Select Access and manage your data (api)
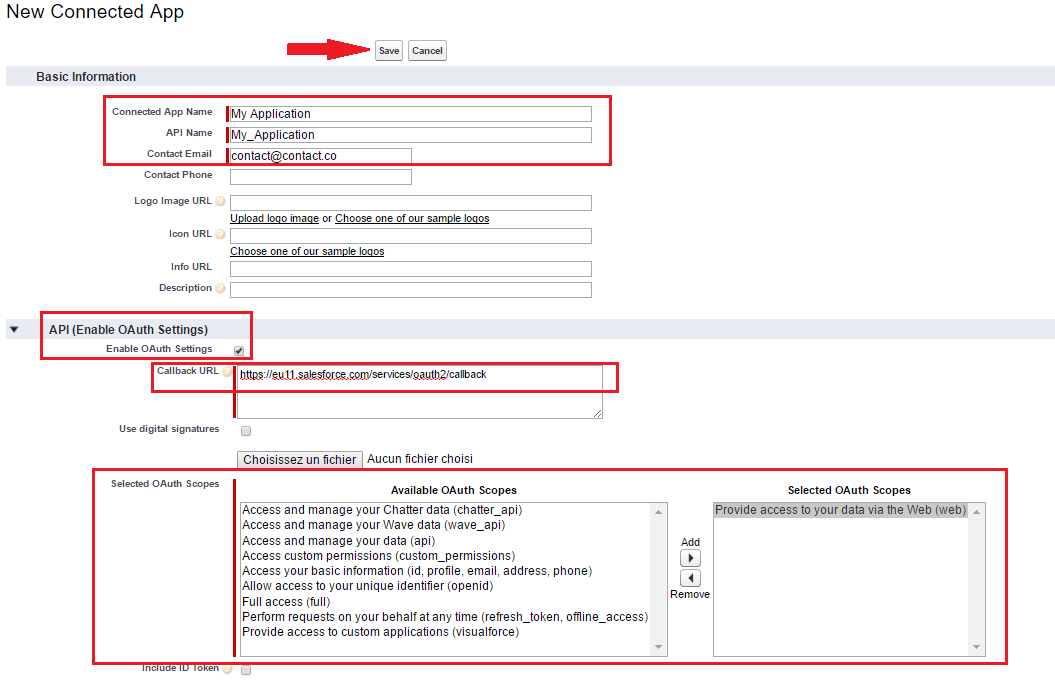The image size is (1055, 687). 338,540
